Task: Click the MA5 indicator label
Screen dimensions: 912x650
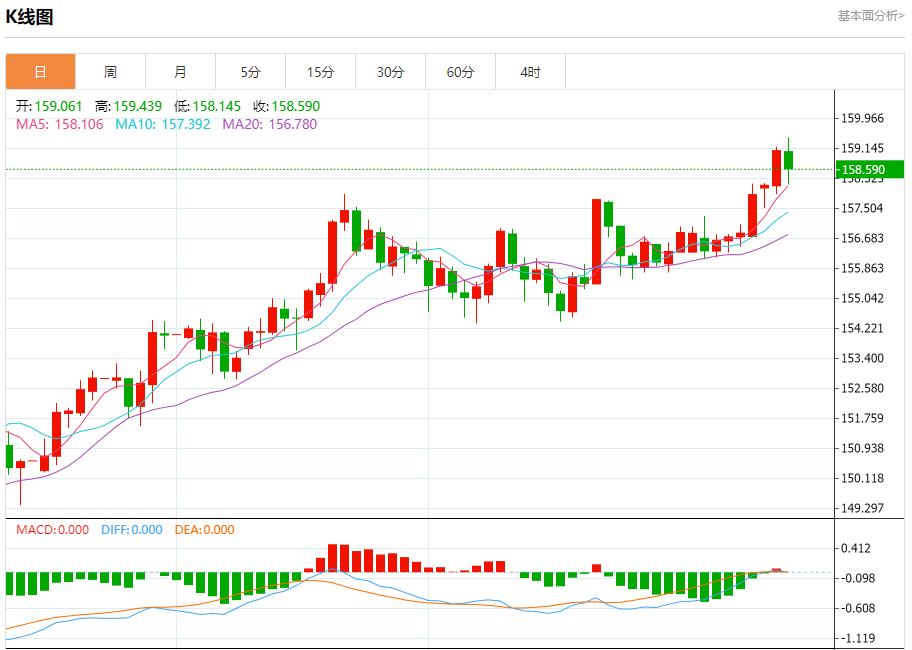Action: [x=59, y=124]
